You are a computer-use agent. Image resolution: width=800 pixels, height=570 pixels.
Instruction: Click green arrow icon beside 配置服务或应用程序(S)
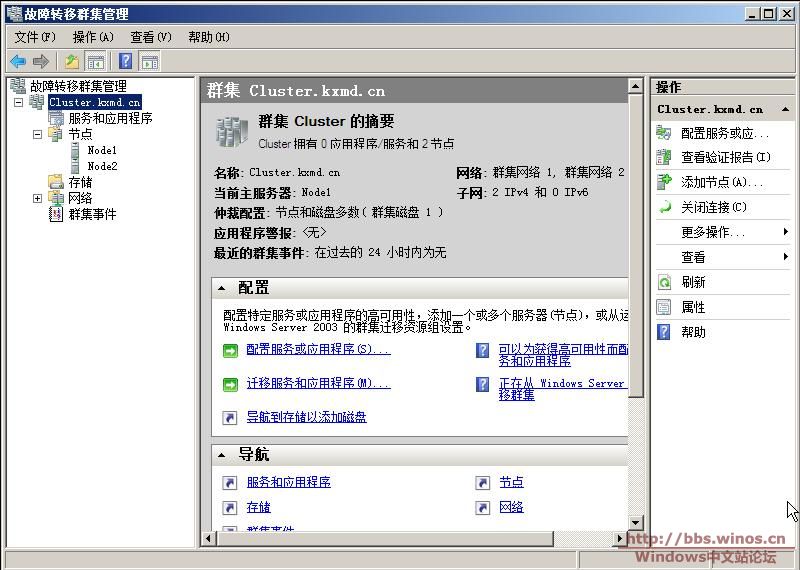[231, 351]
